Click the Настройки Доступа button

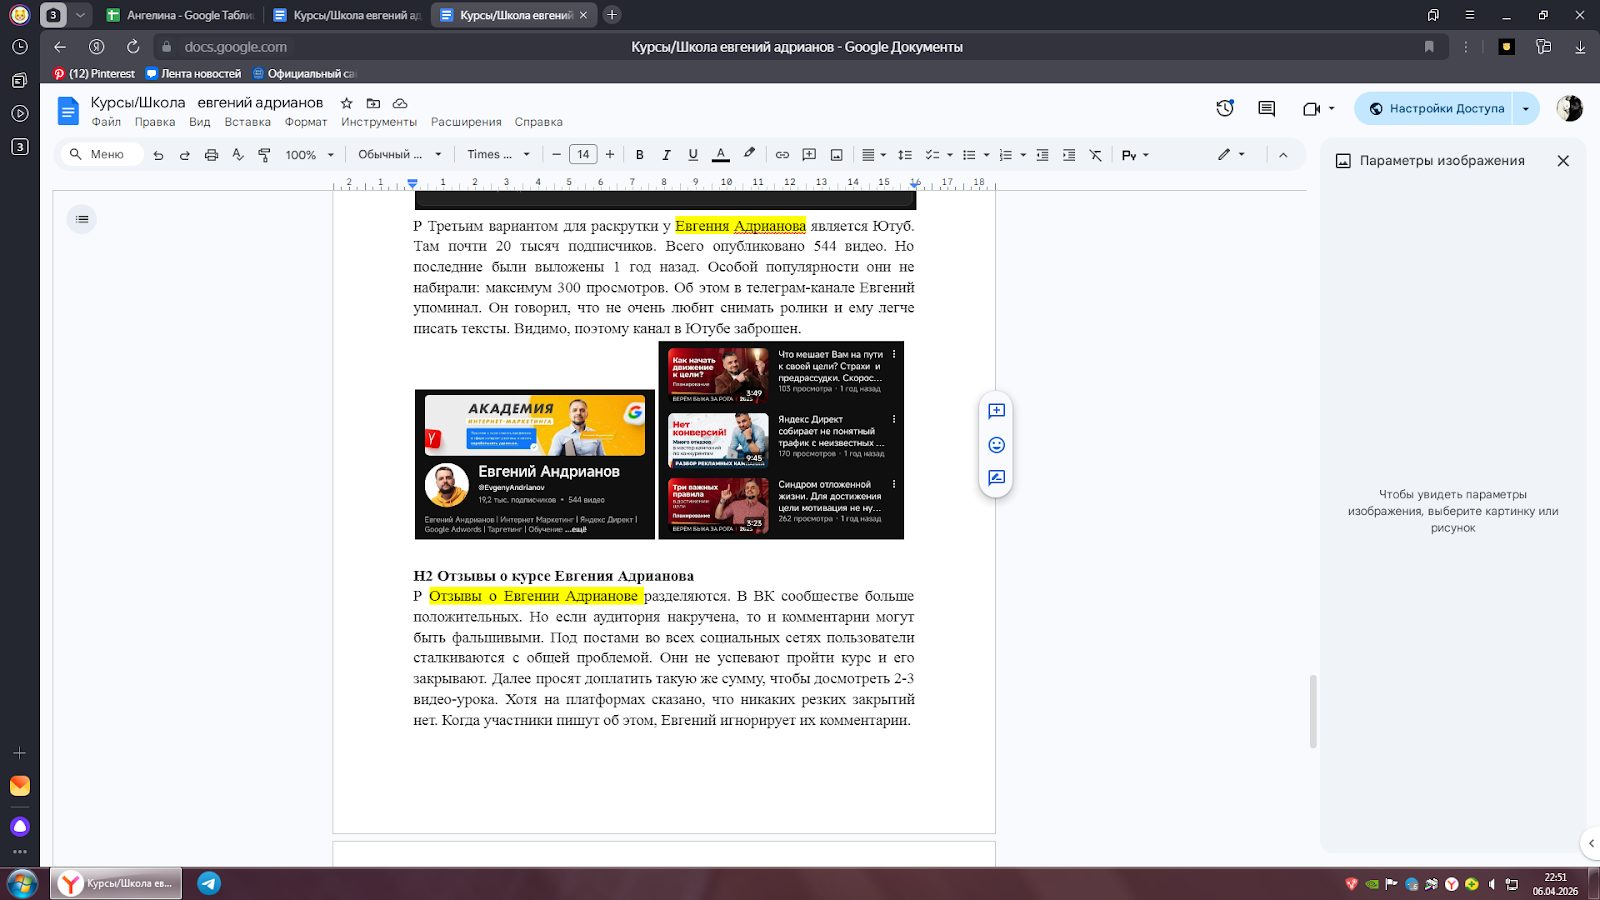pyautogui.click(x=1436, y=109)
